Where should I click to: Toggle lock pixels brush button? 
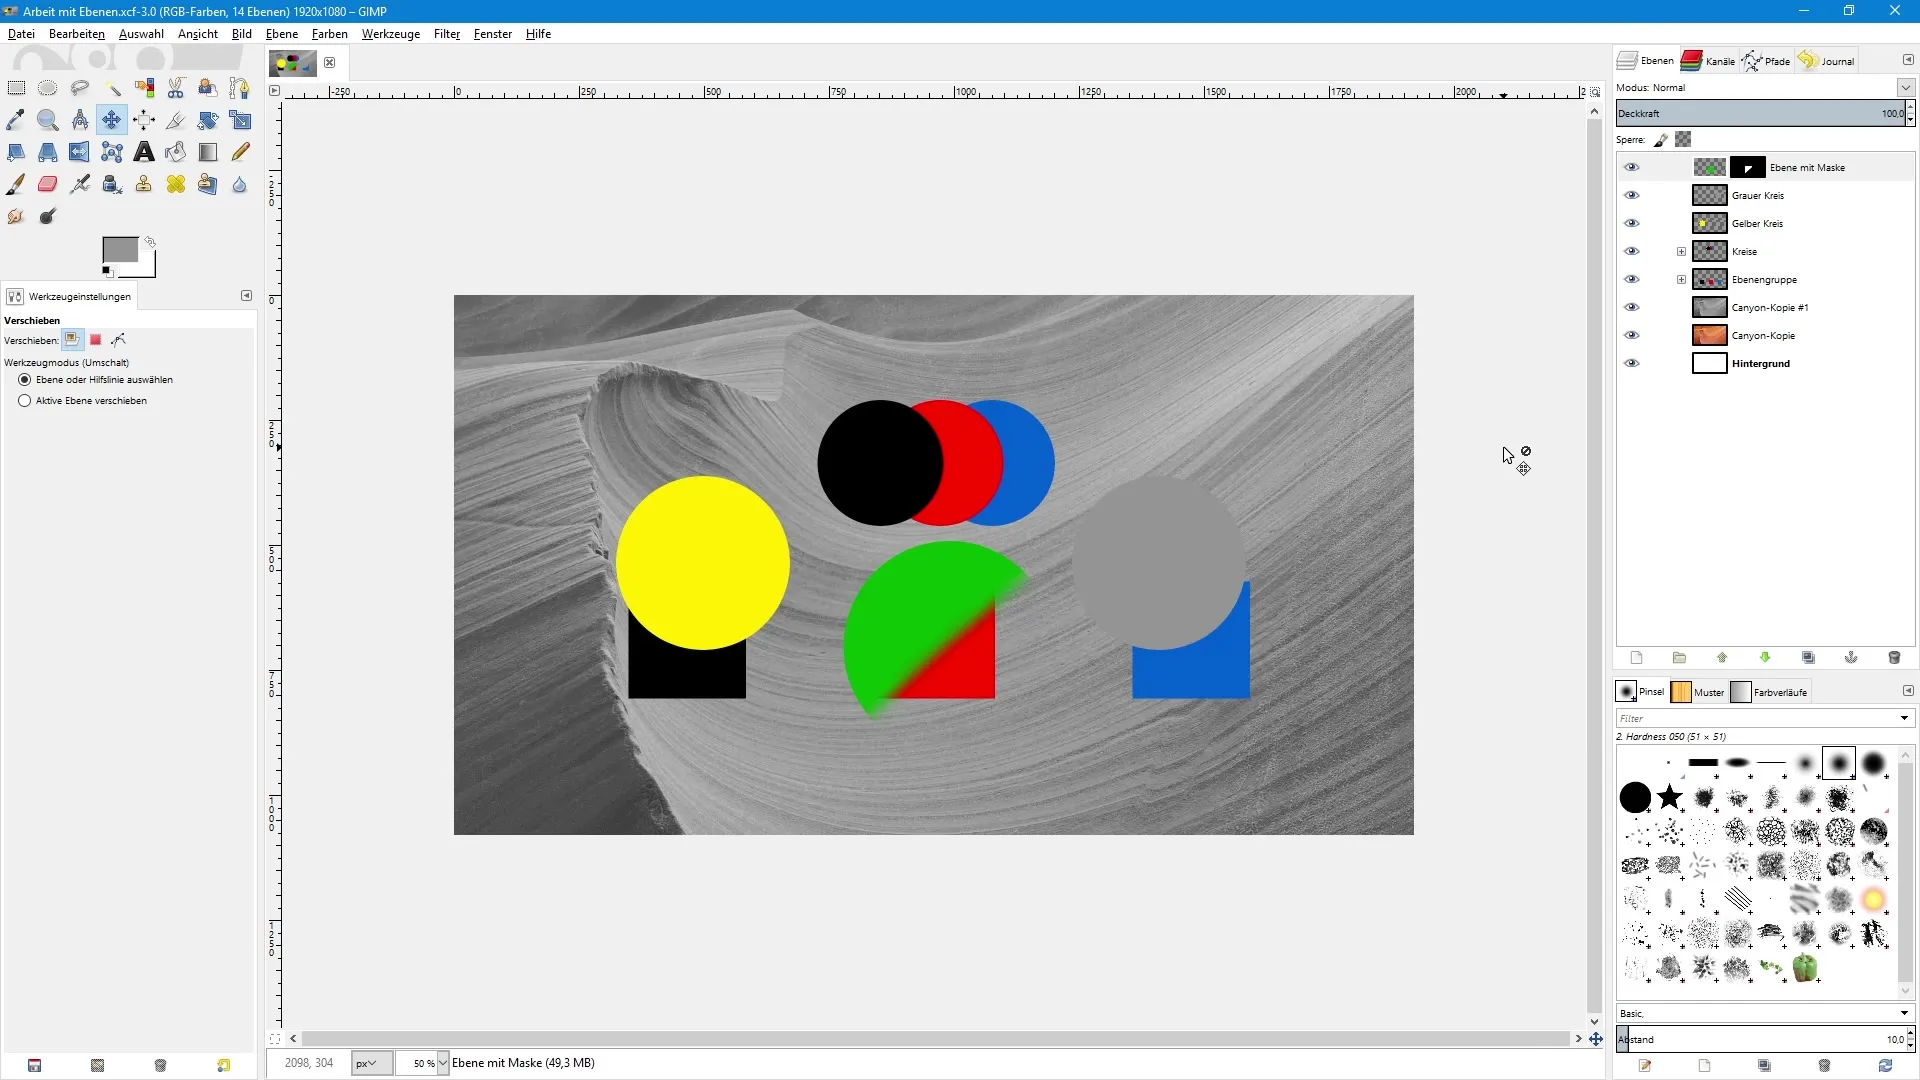[x=1661, y=140]
